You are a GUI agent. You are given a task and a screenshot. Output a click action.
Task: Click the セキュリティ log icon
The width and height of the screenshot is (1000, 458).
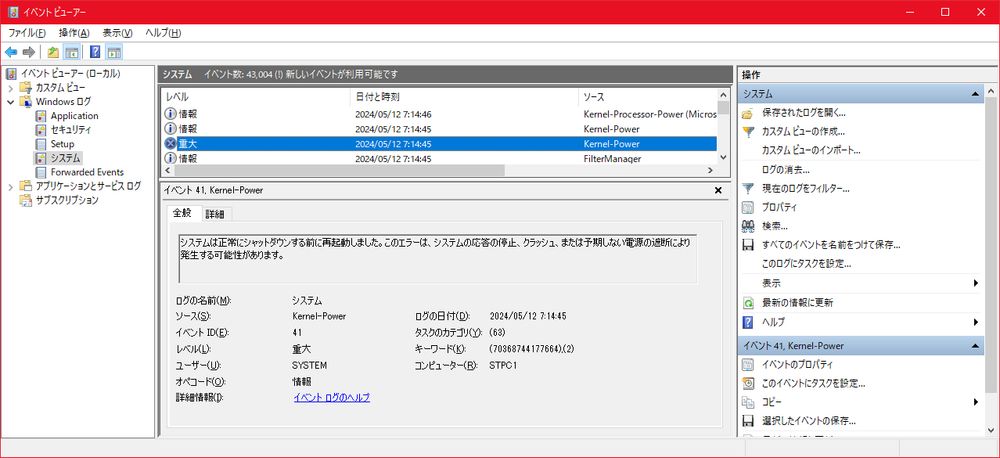41,130
